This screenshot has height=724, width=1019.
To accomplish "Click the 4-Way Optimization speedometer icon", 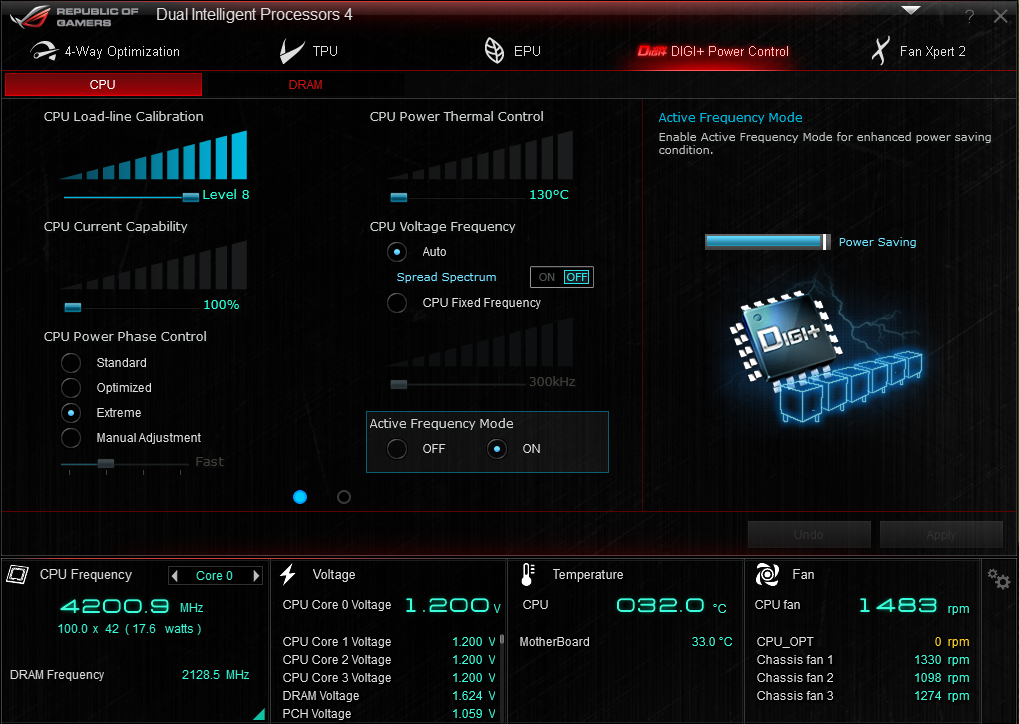I will [44, 51].
